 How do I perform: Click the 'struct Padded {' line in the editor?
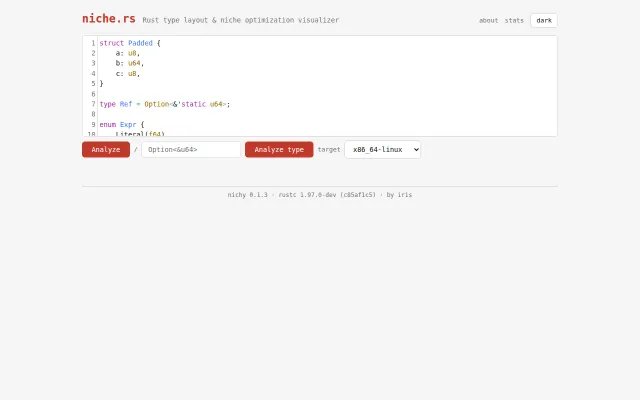(x=130, y=43)
